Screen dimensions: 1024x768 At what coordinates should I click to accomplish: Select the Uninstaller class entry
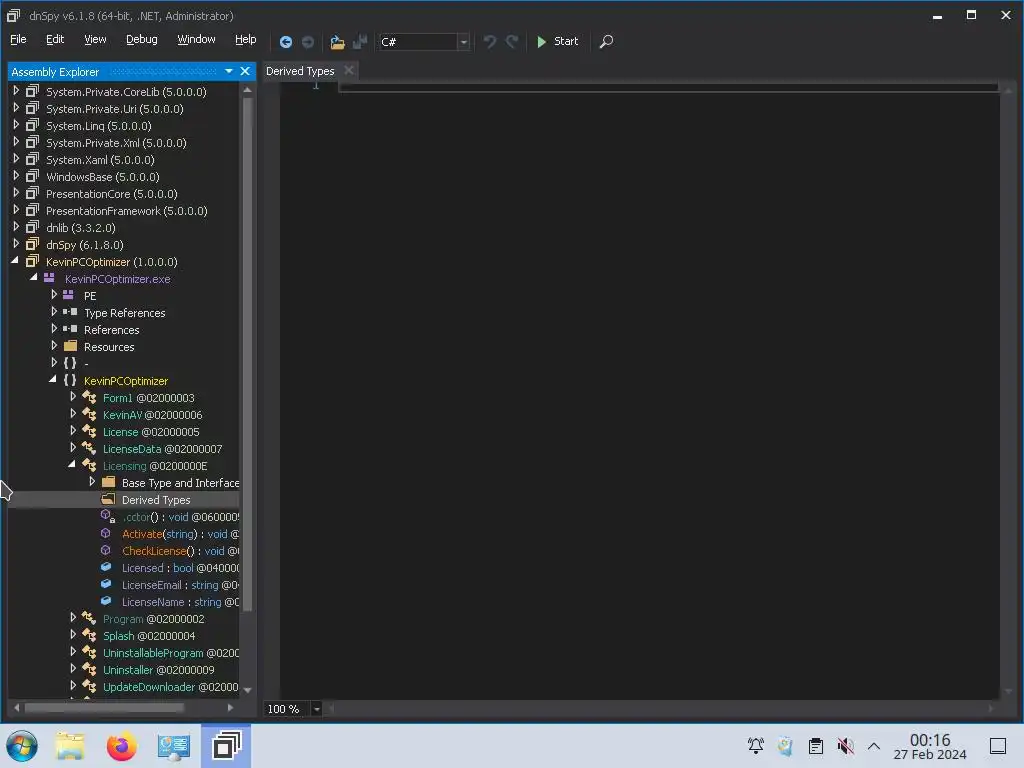(159, 670)
